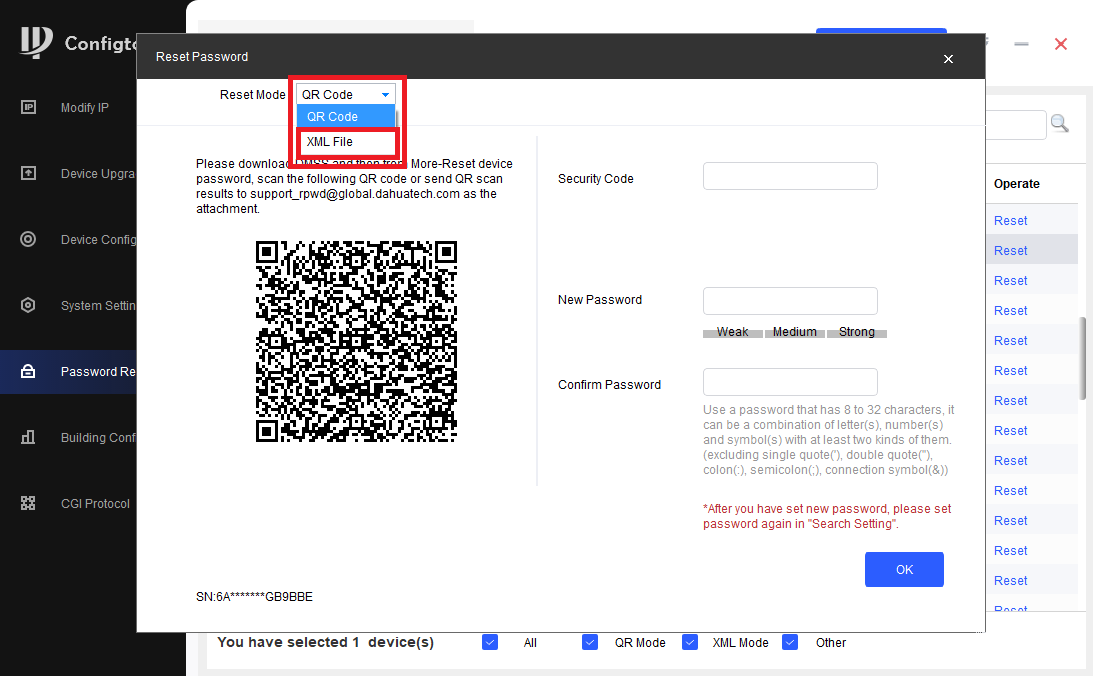Click the search box in main window
The width and height of the screenshot is (1093, 676).
coord(1016,125)
